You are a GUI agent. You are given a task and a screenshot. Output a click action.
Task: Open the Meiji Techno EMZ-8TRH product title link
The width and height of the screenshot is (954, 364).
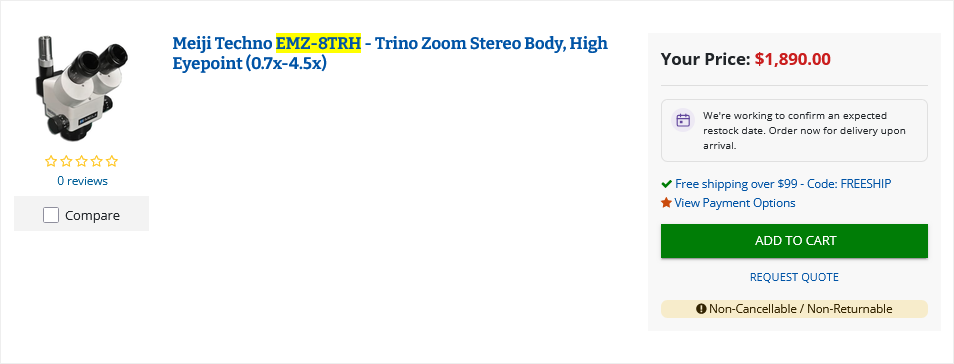coord(390,53)
